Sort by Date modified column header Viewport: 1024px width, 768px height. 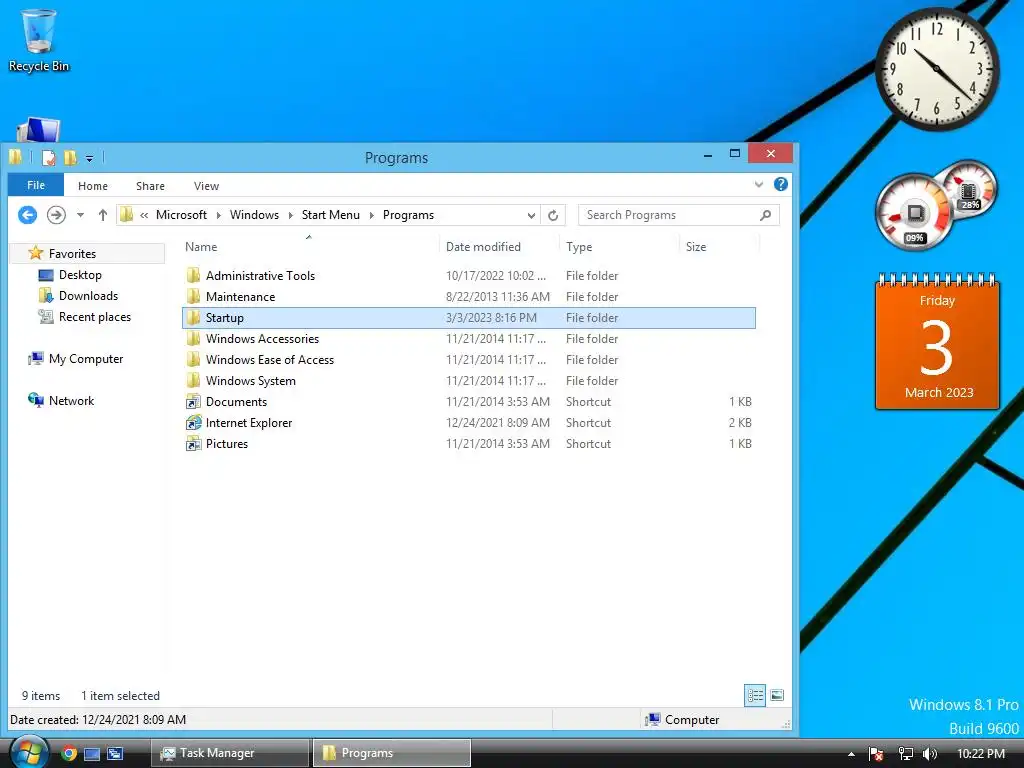(x=483, y=247)
